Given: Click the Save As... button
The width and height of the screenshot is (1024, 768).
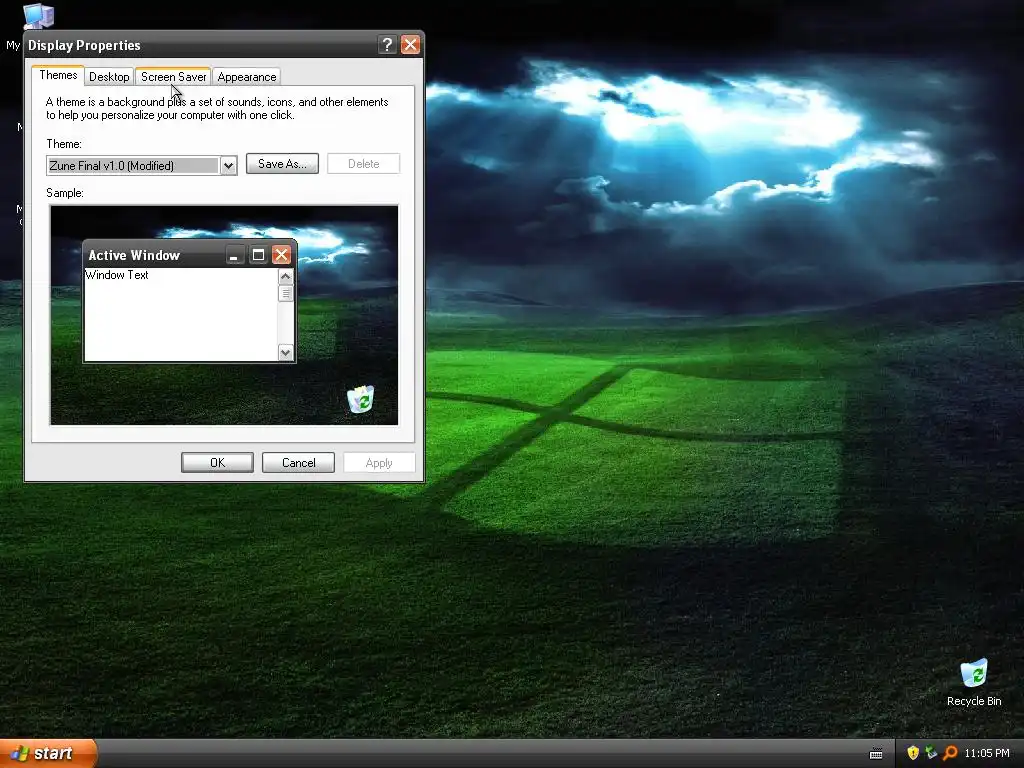Looking at the screenshot, I should tap(282, 164).
